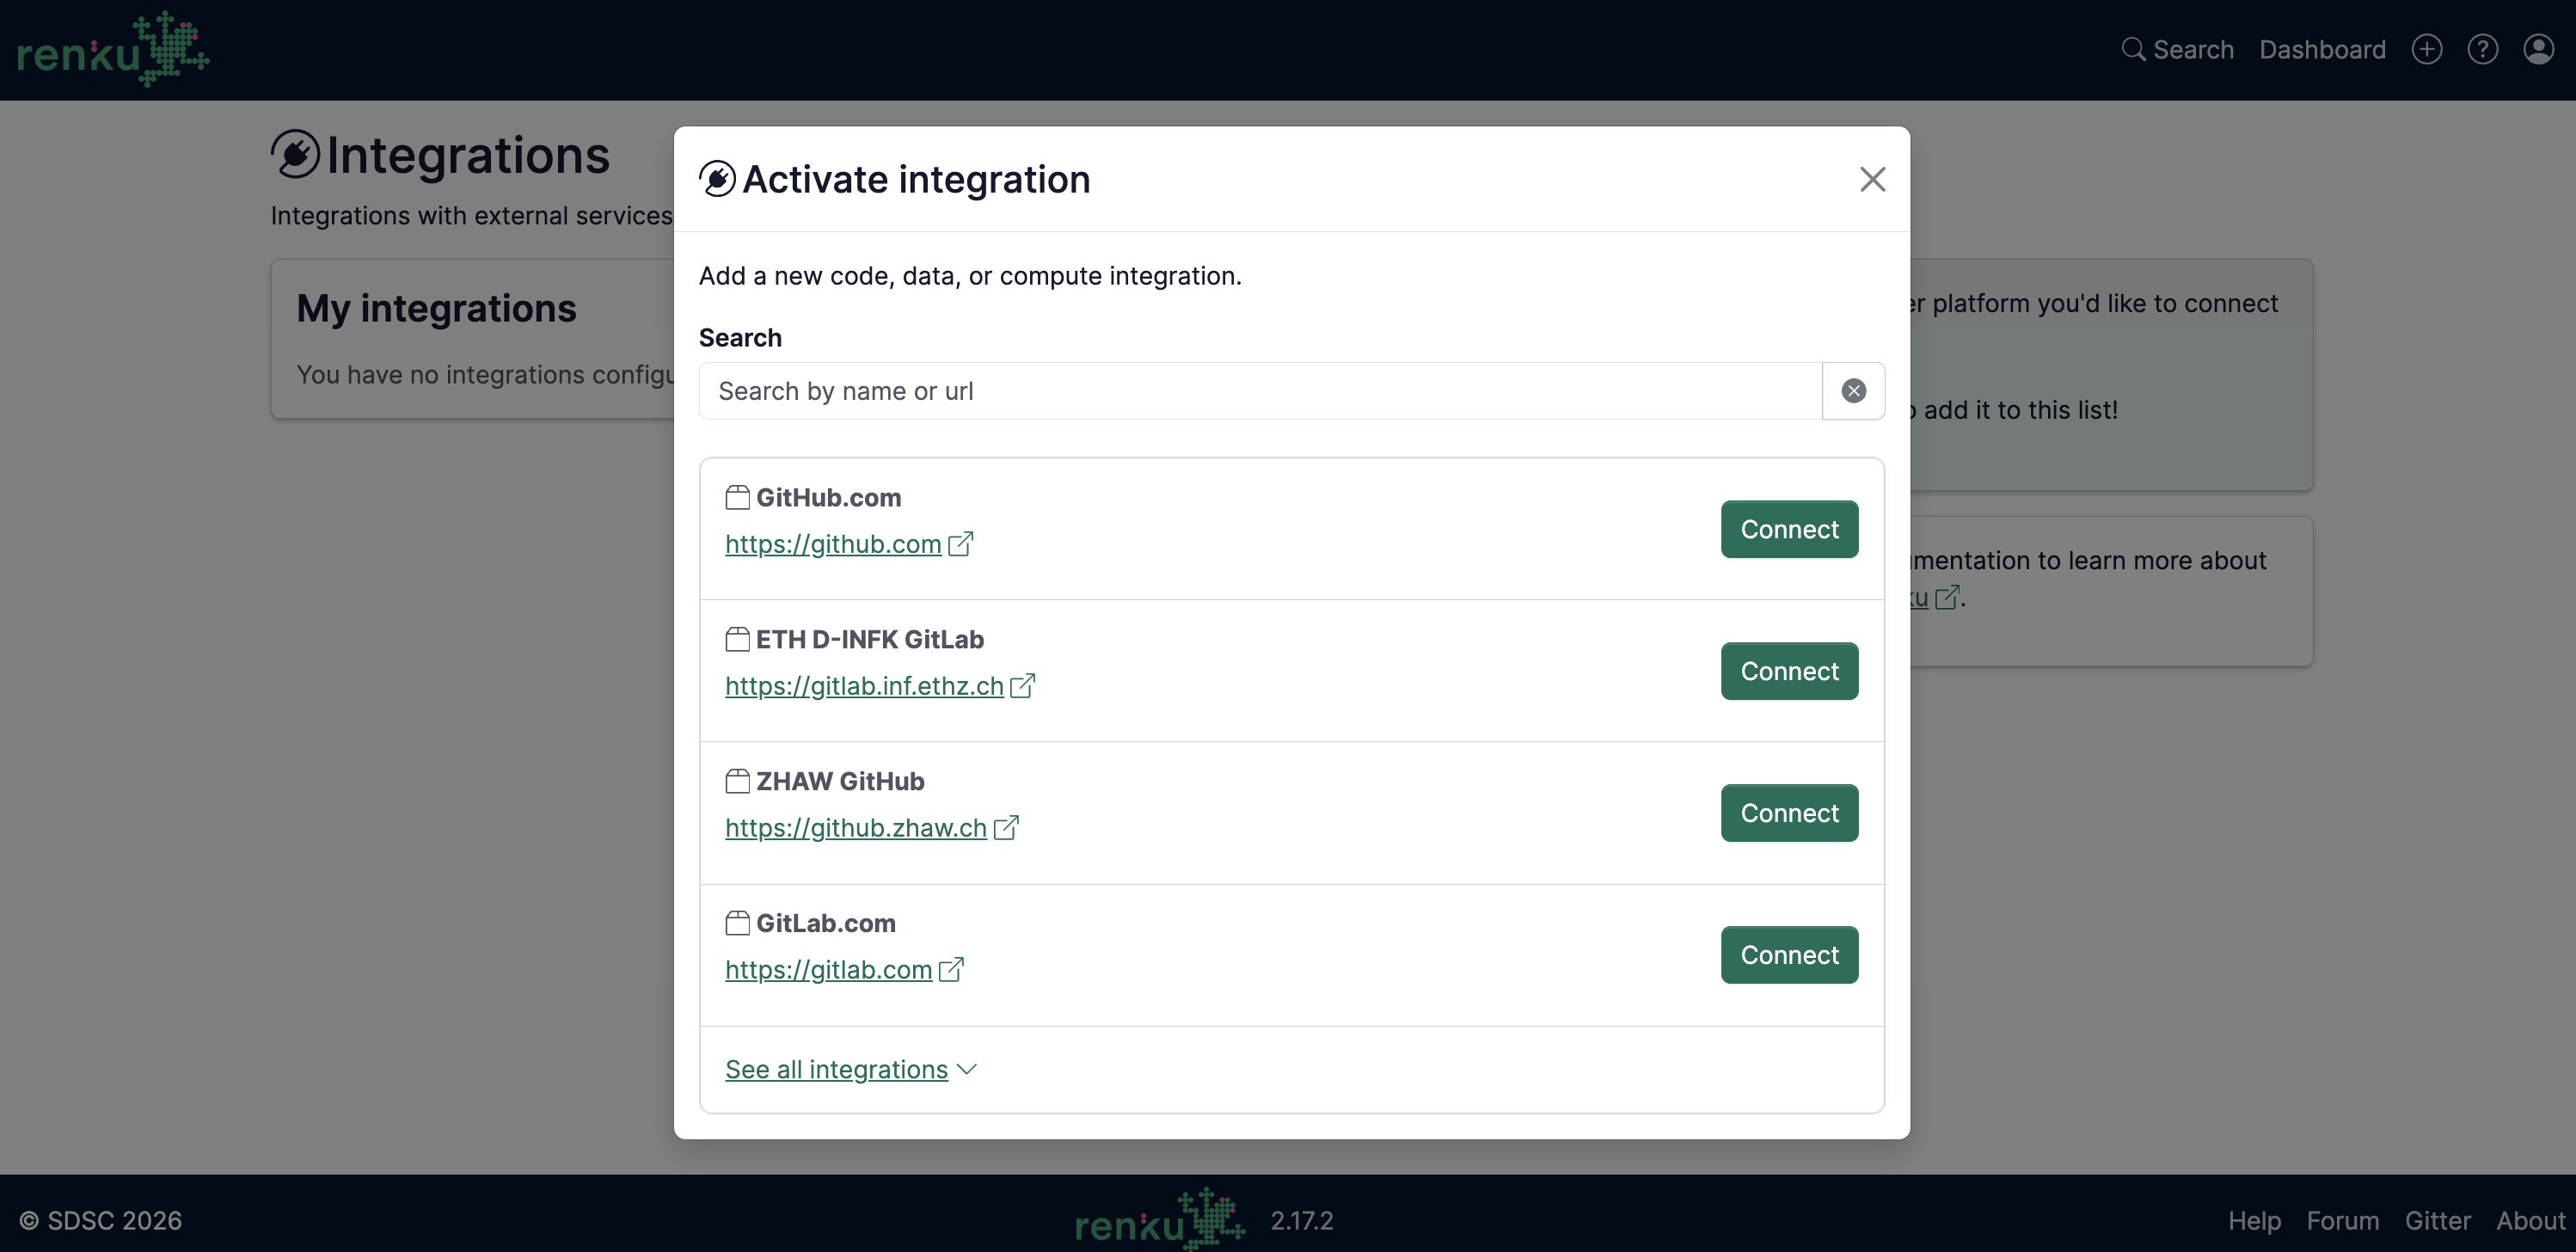The image size is (2576, 1252).
Task: Click the repository icon beside GitLab.com
Action: click(x=737, y=923)
